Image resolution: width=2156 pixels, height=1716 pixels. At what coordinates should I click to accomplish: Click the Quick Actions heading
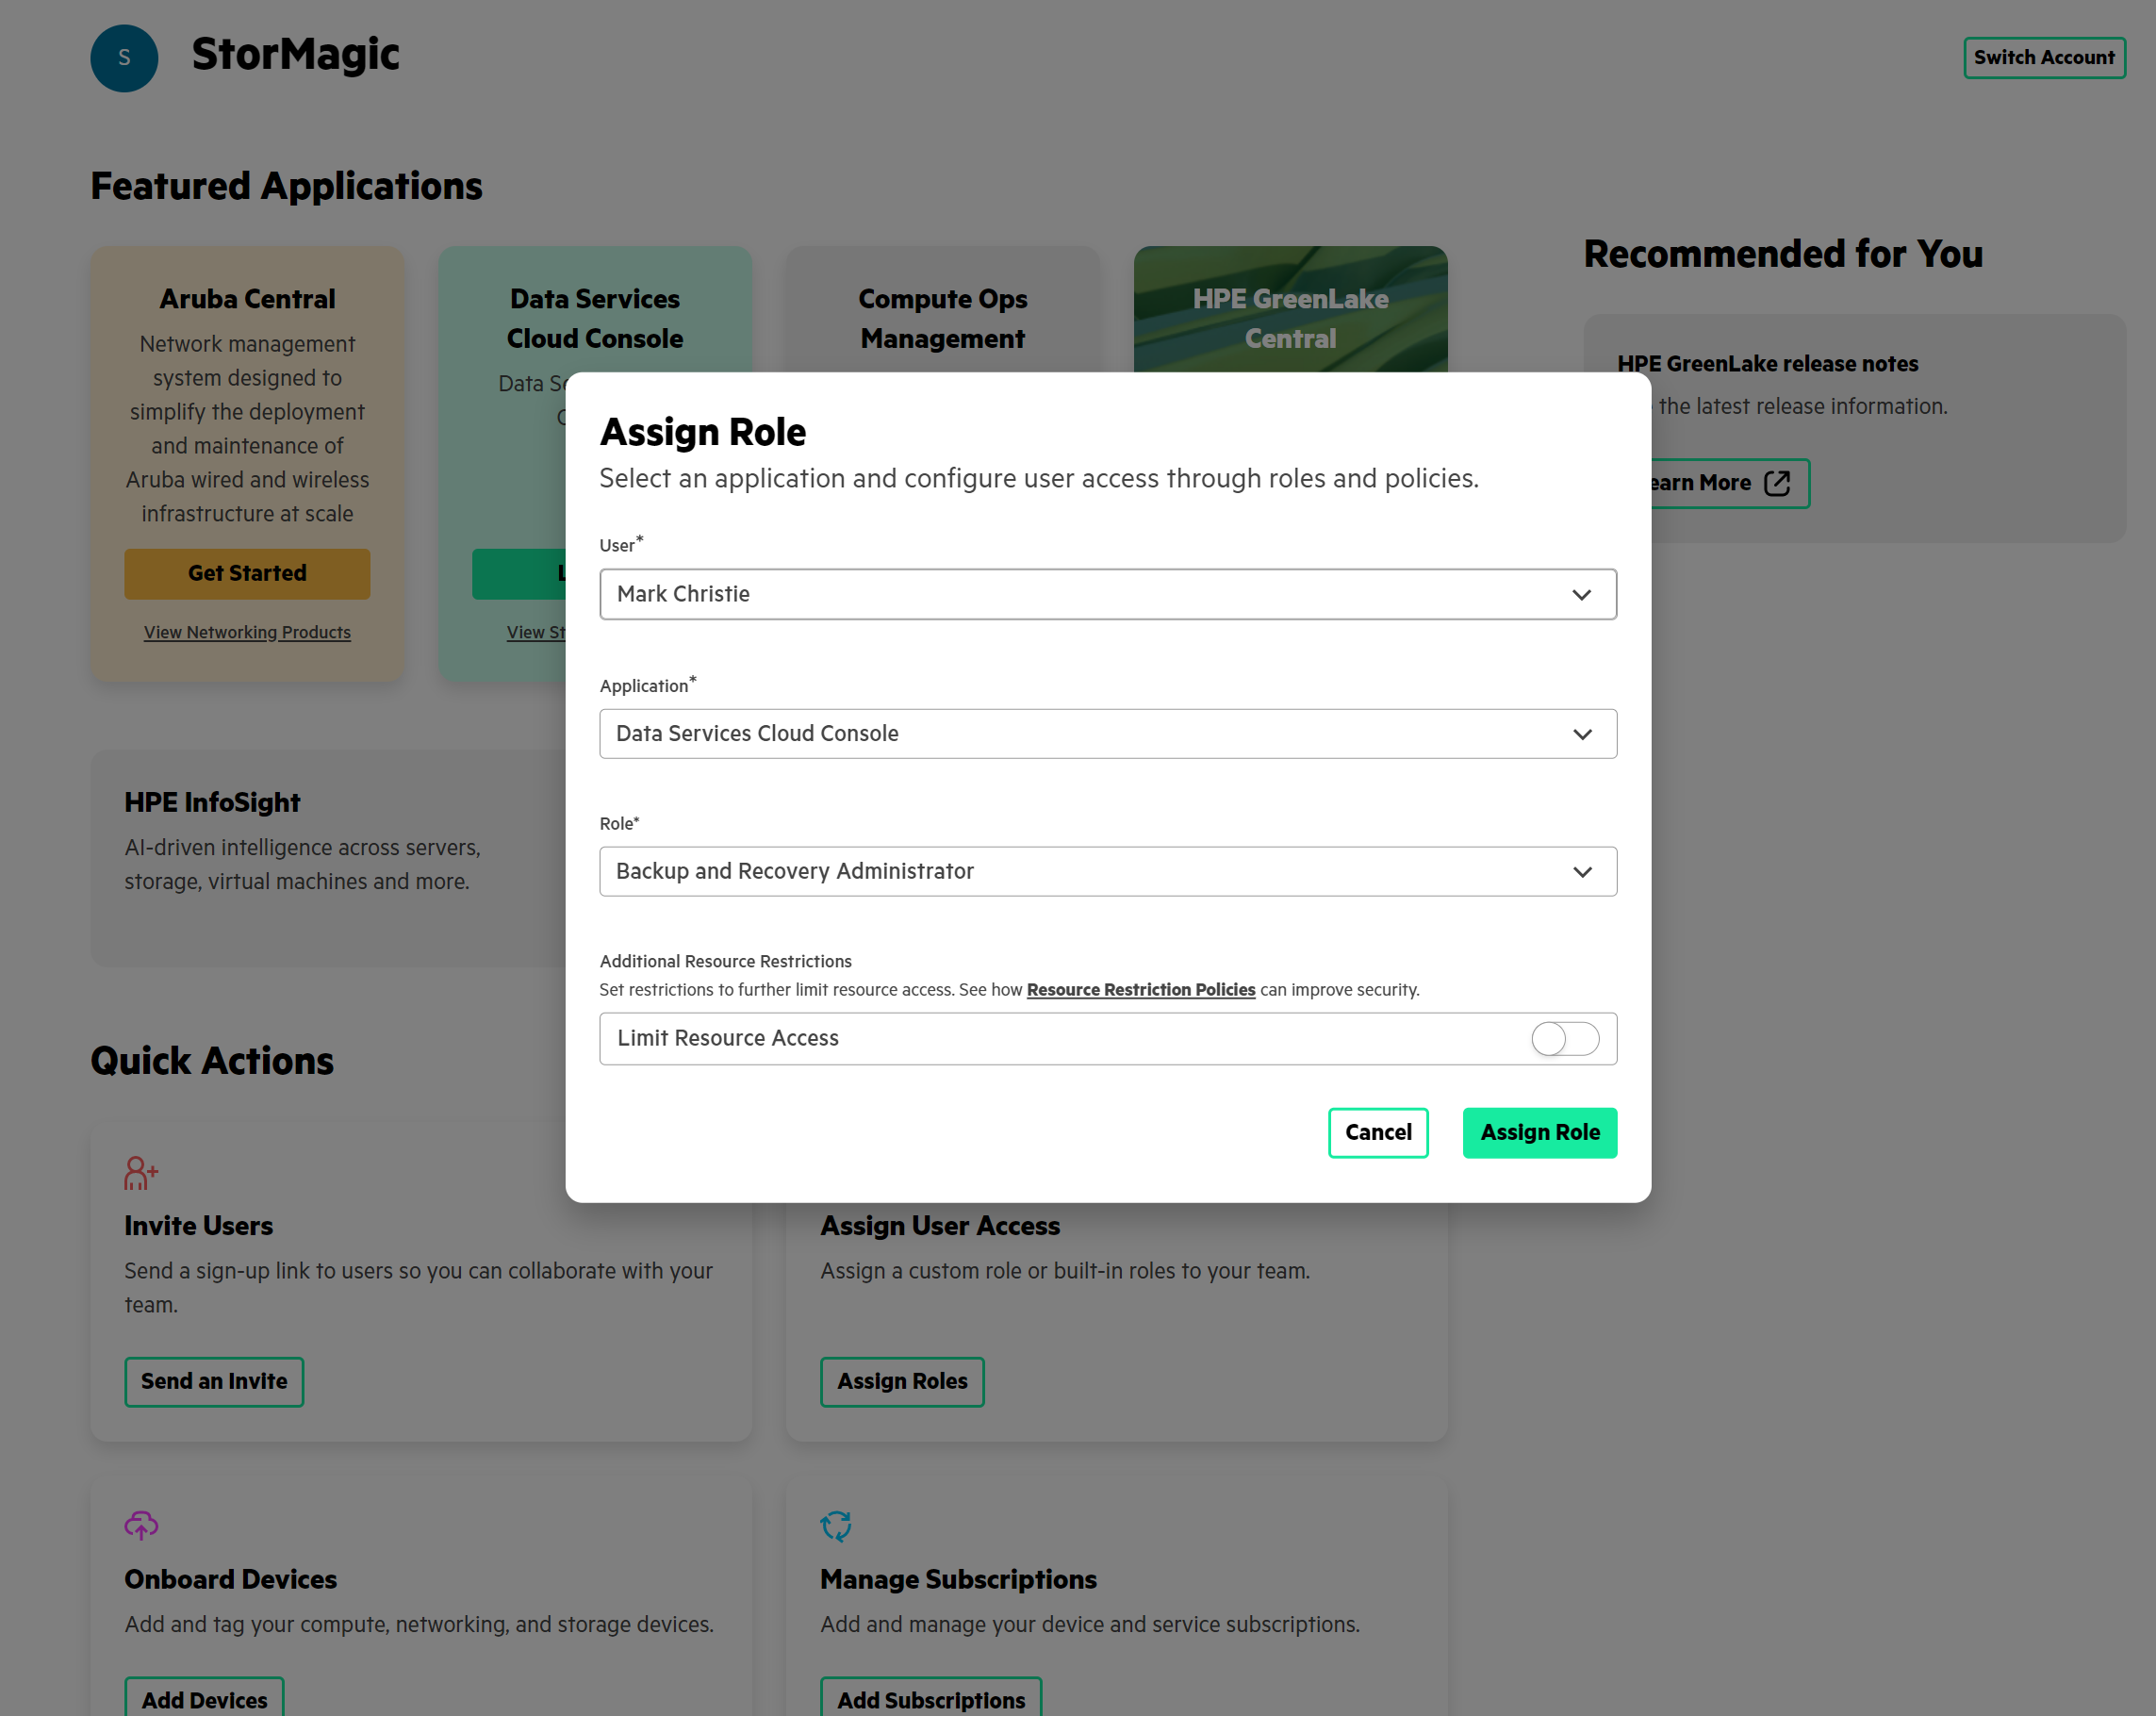pyautogui.click(x=212, y=1061)
